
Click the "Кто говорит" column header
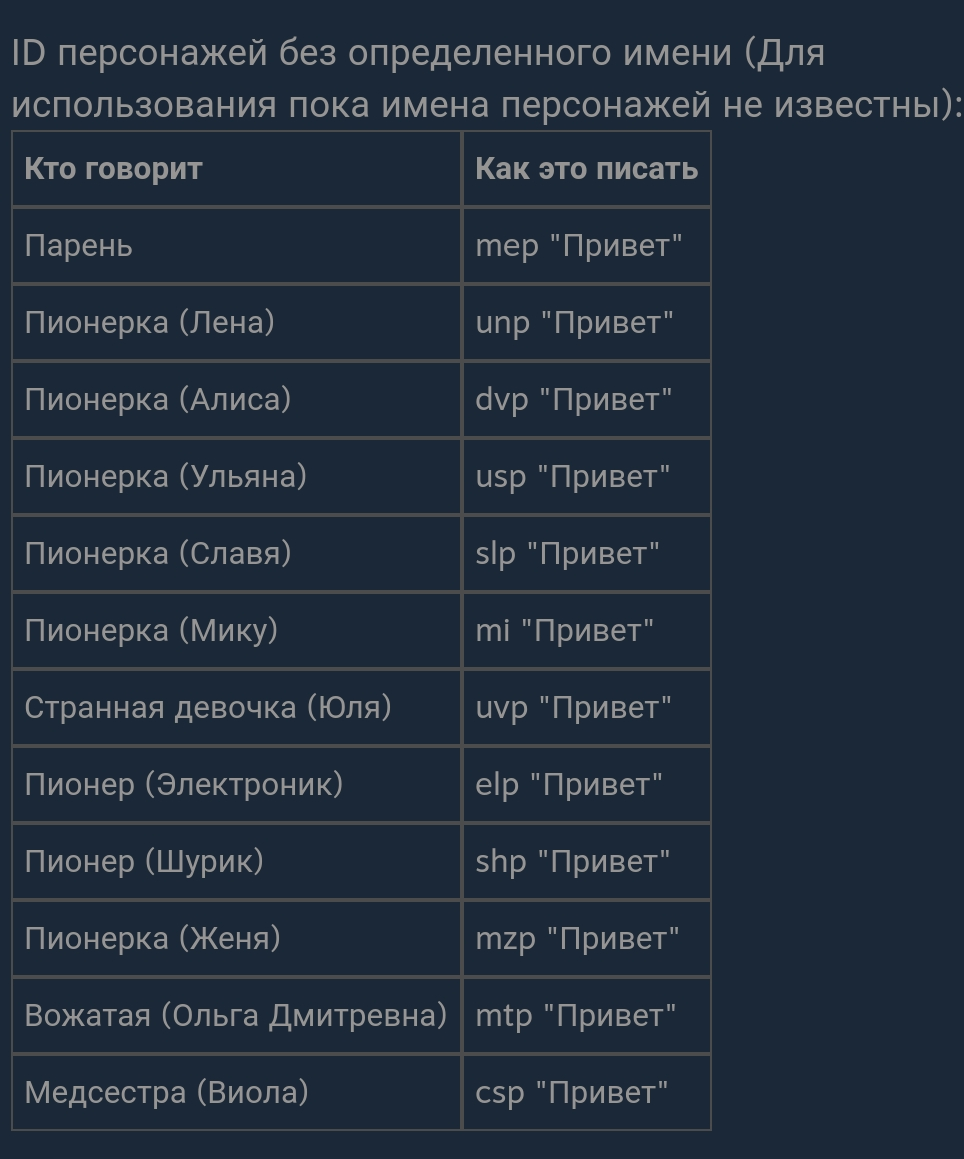click(x=113, y=169)
